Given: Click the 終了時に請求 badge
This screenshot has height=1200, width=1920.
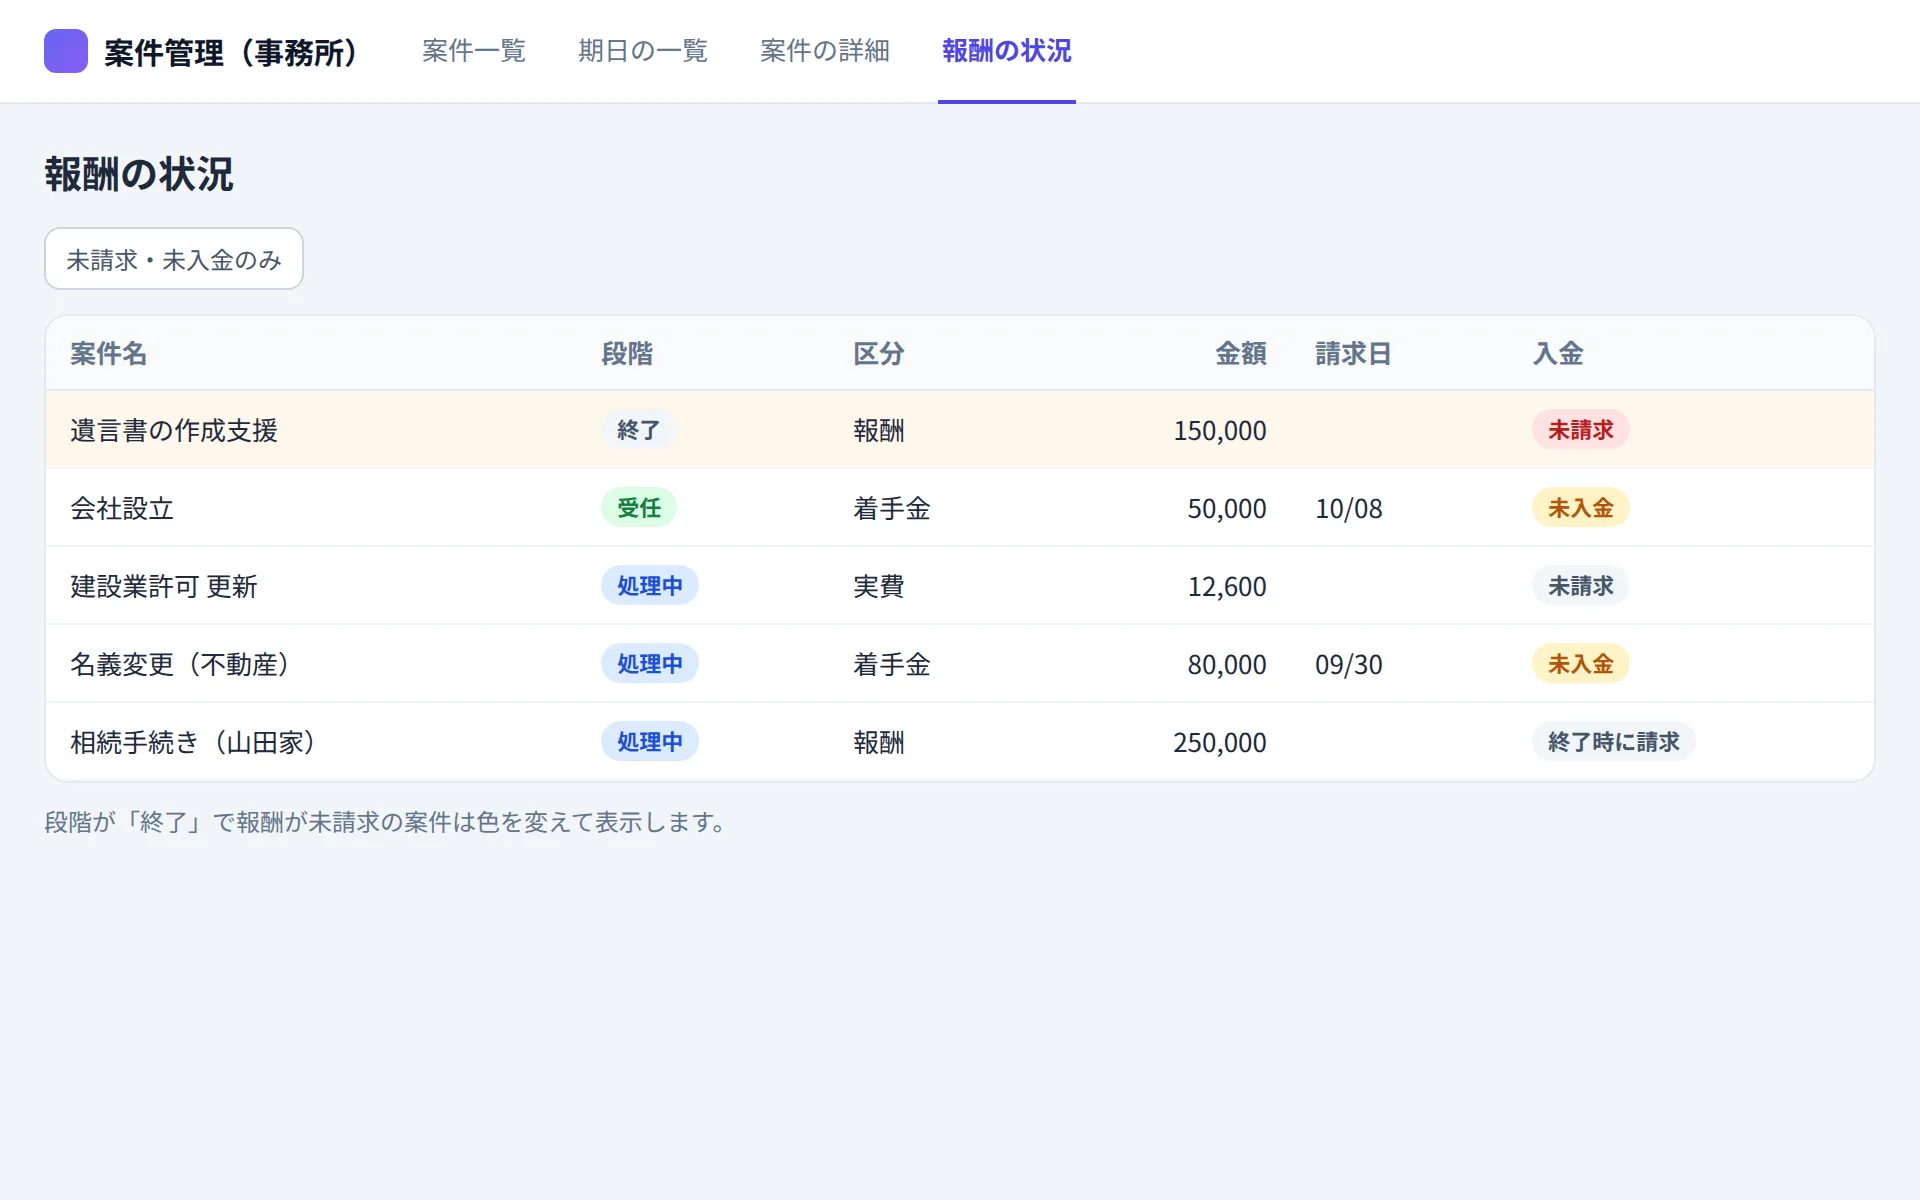Looking at the screenshot, I should coord(1614,742).
